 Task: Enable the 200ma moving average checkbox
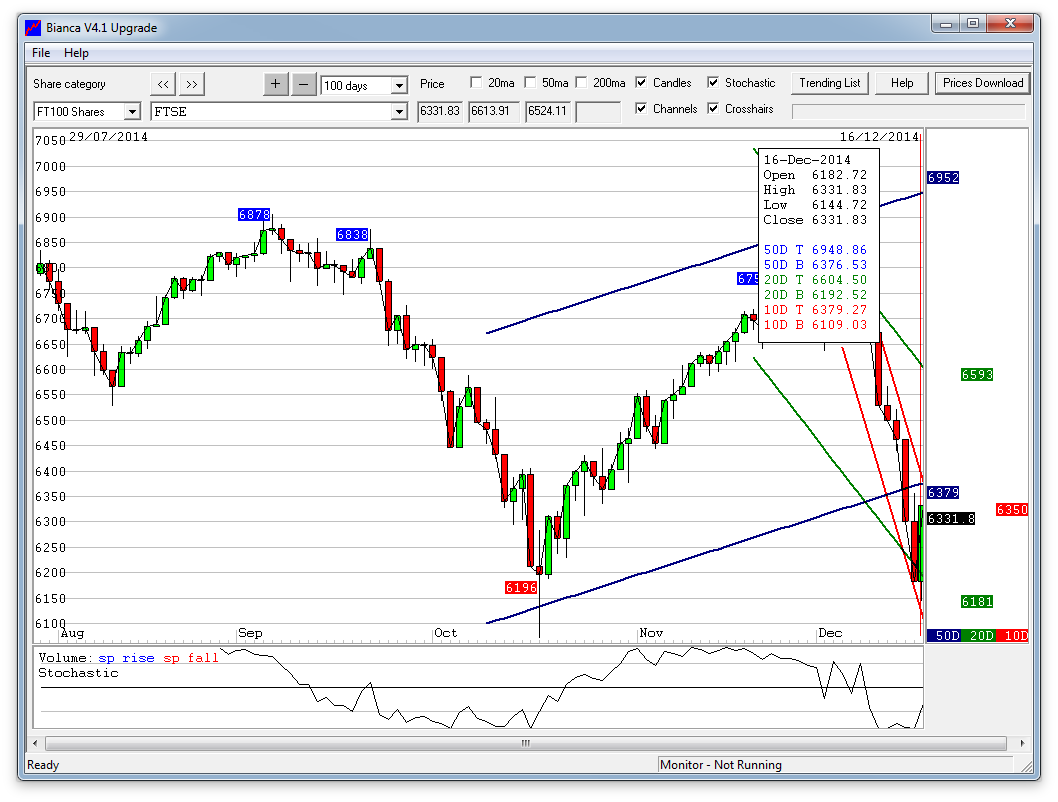582,83
